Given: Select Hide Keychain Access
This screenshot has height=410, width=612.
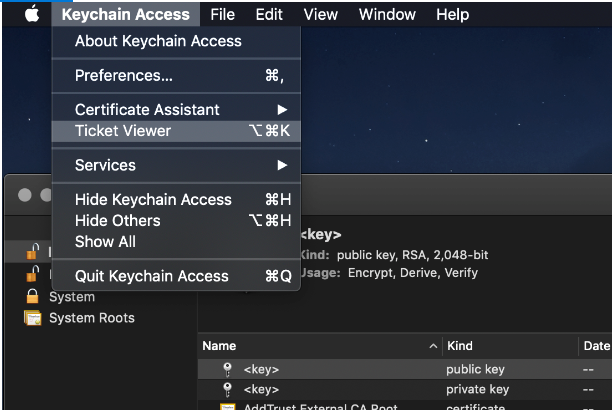Looking at the screenshot, I should pyautogui.click(x=176, y=200).
